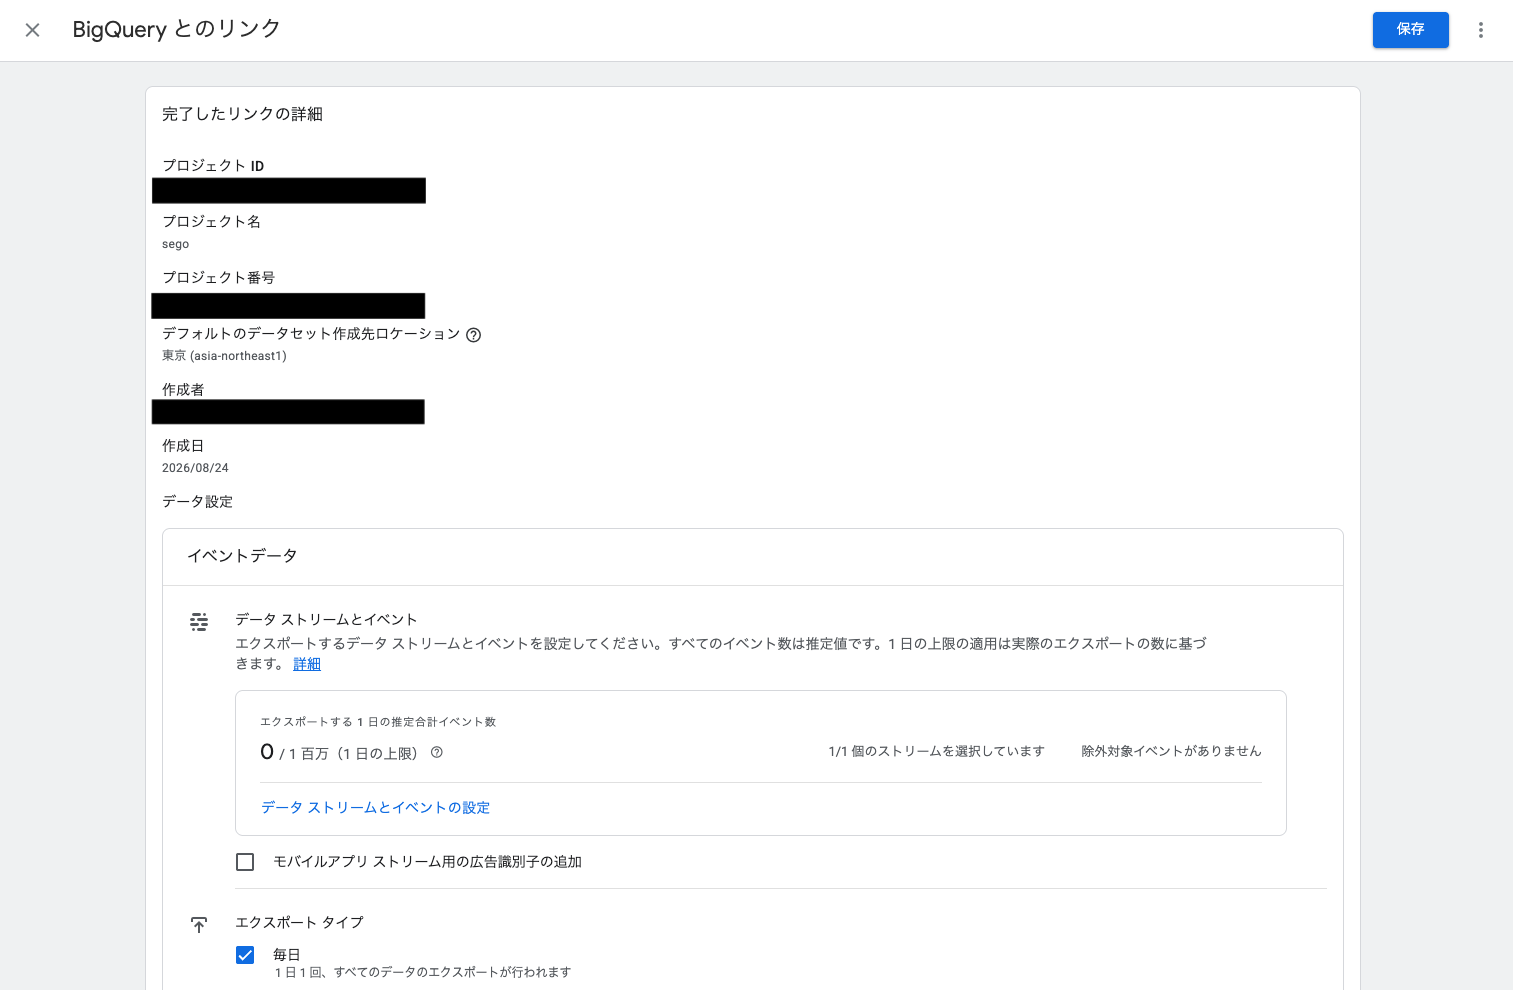1513x990 pixels.
Task: Click the エクスポート タイプ heading
Action: pyautogui.click(x=299, y=922)
